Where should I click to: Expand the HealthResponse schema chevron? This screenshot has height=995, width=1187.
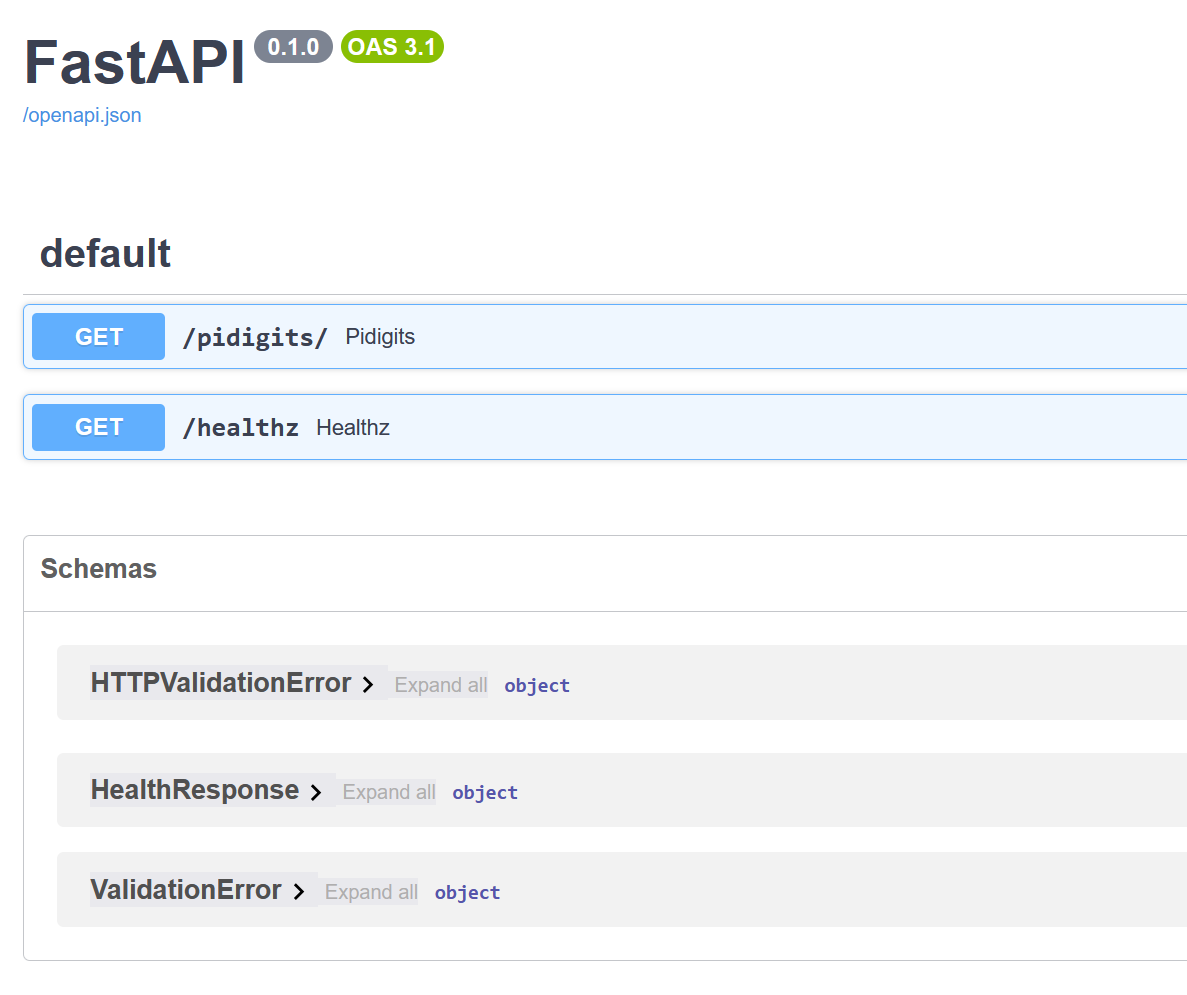(x=316, y=792)
